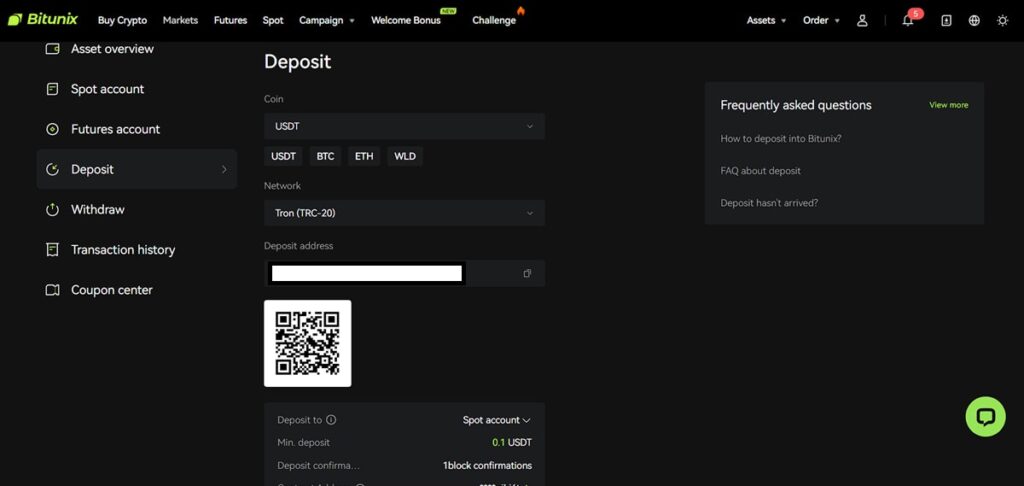
Task: Click the Asset overview wallet icon
Action: point(52,49)
